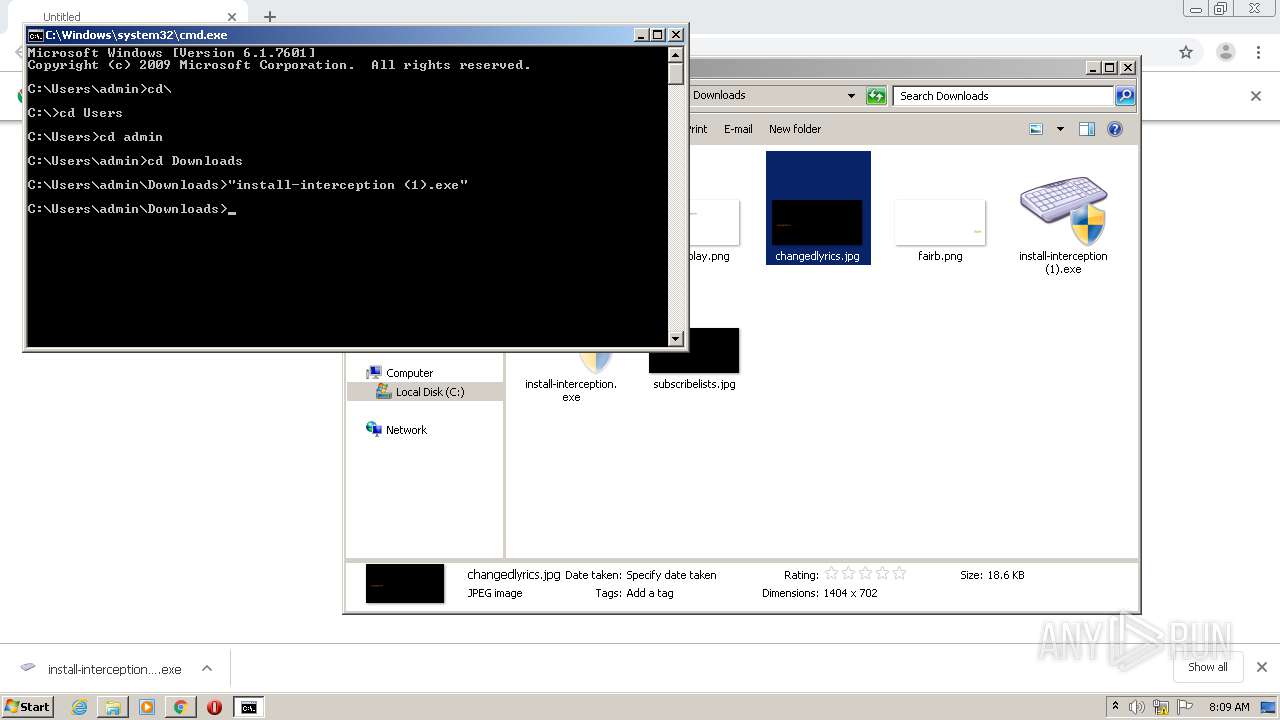Set the rating to three stars

865,574
